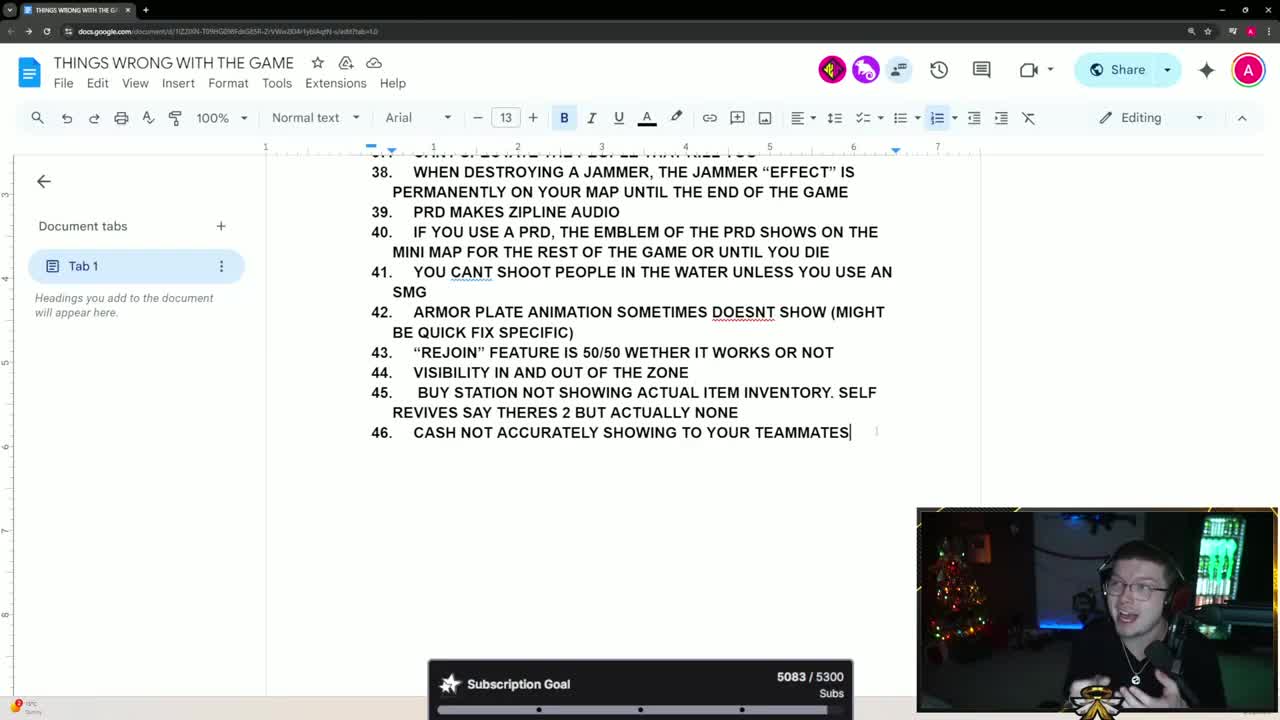This screenshot has height=720, width=1280.
Task: Toggle italic formatting
Action: (x=591, y=117)
